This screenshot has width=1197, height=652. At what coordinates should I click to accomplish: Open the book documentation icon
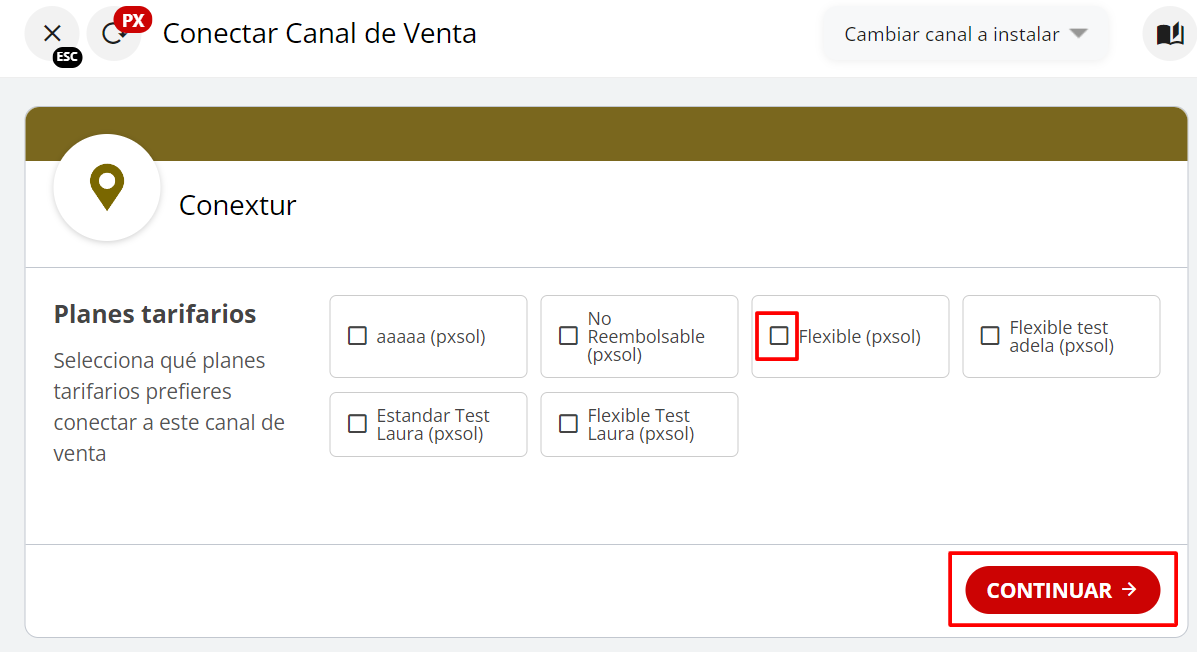1169,34
